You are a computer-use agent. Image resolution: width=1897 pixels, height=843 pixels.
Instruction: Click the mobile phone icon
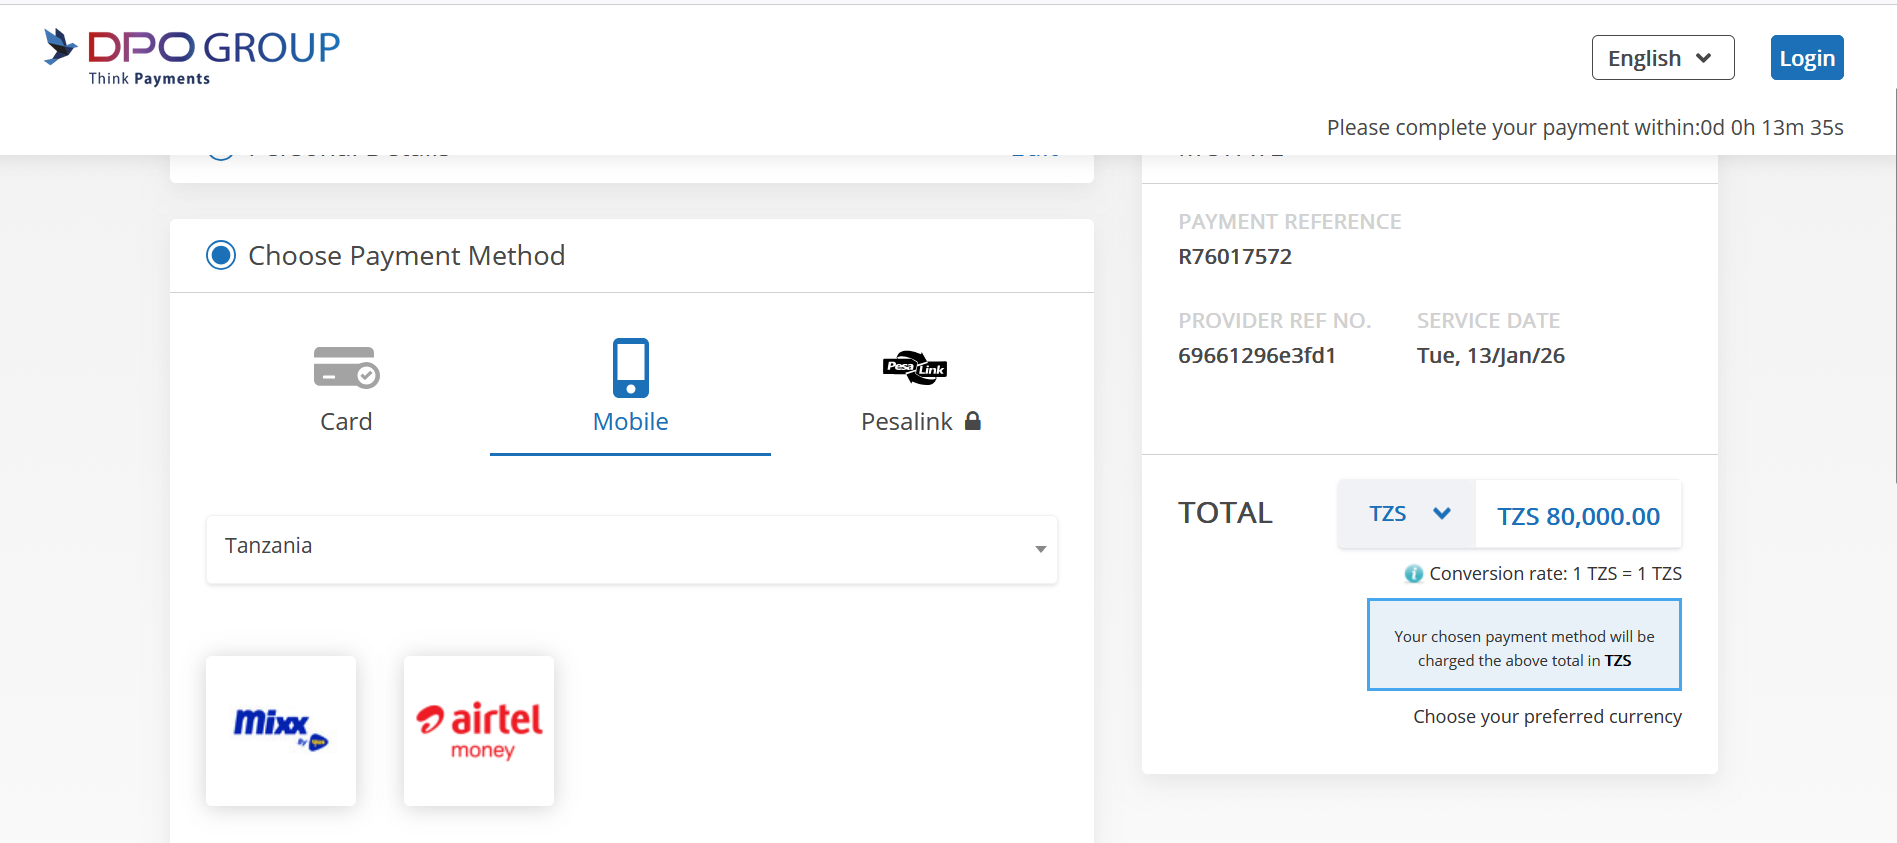pos(630,367)
